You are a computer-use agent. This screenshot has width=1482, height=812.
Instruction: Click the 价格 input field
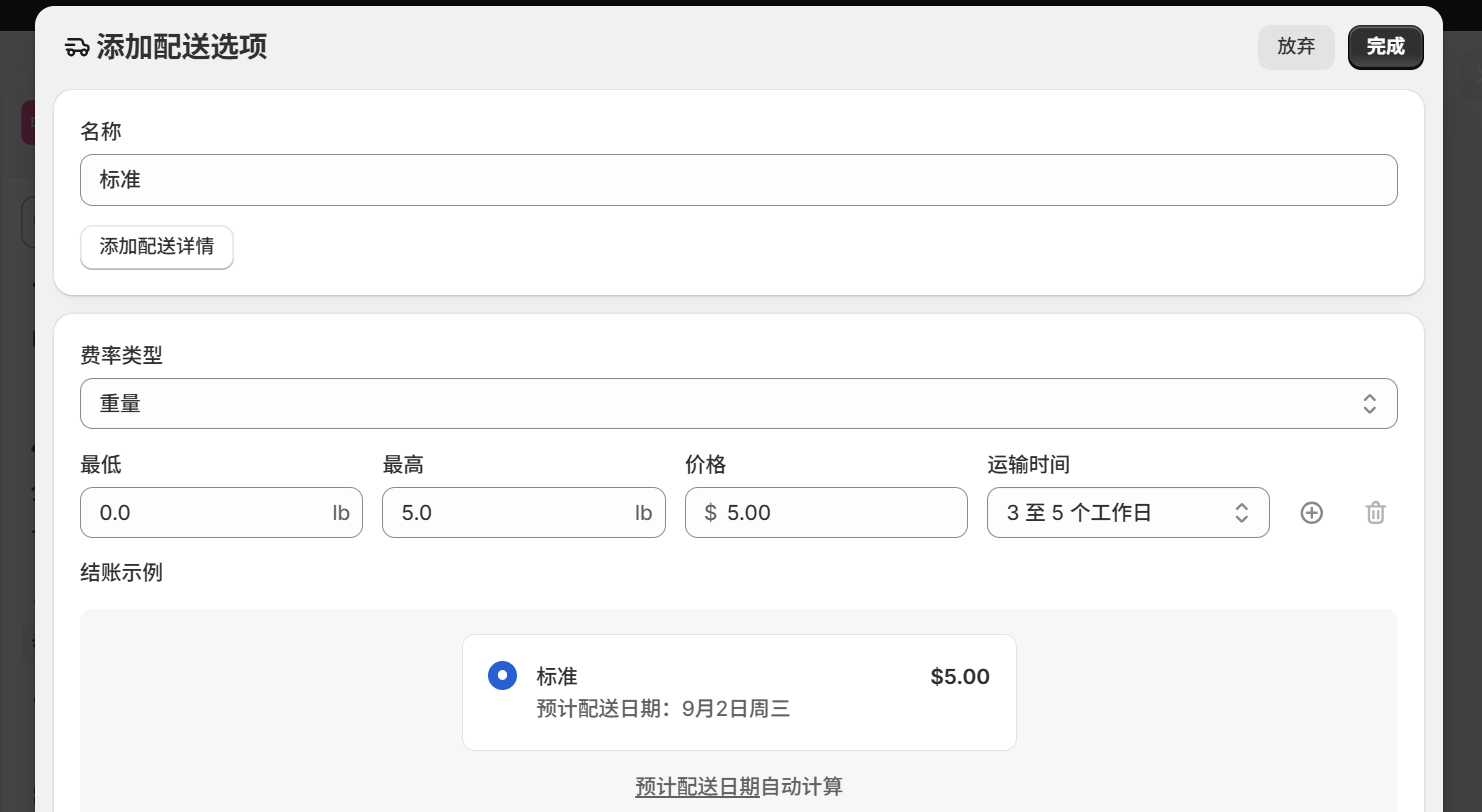[x=826, y=513]
